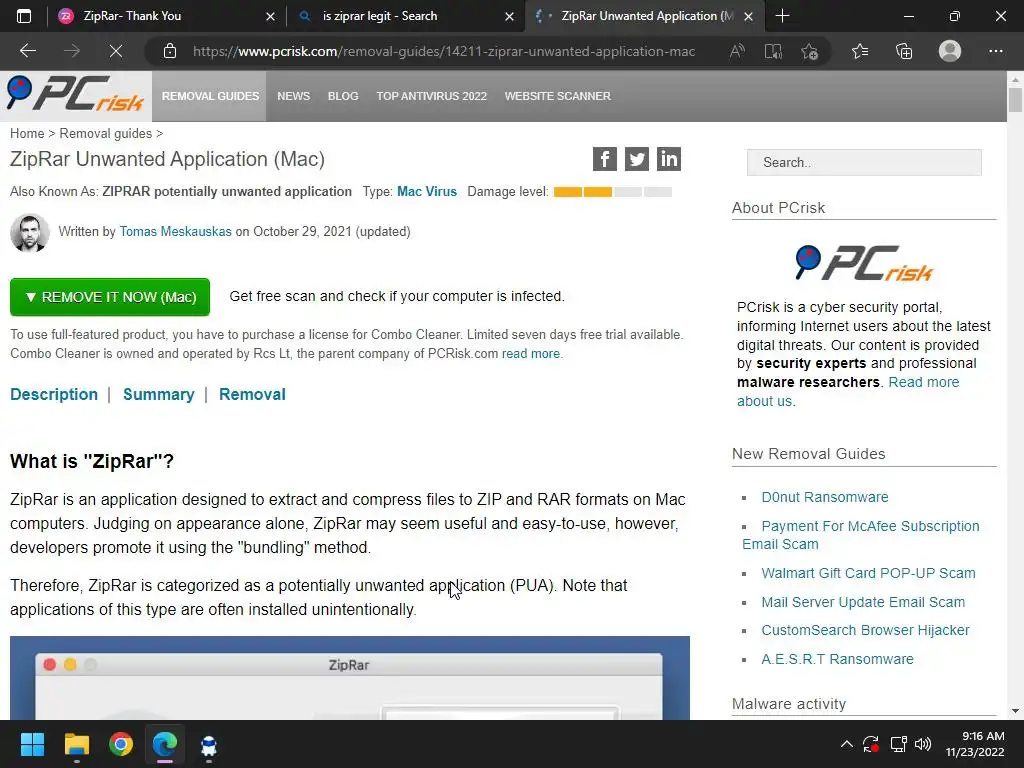Click the Removal guides breadcrumb link
Image resolution: width=1024 pixels, height=768 pixels.
(x=105, y=133)
